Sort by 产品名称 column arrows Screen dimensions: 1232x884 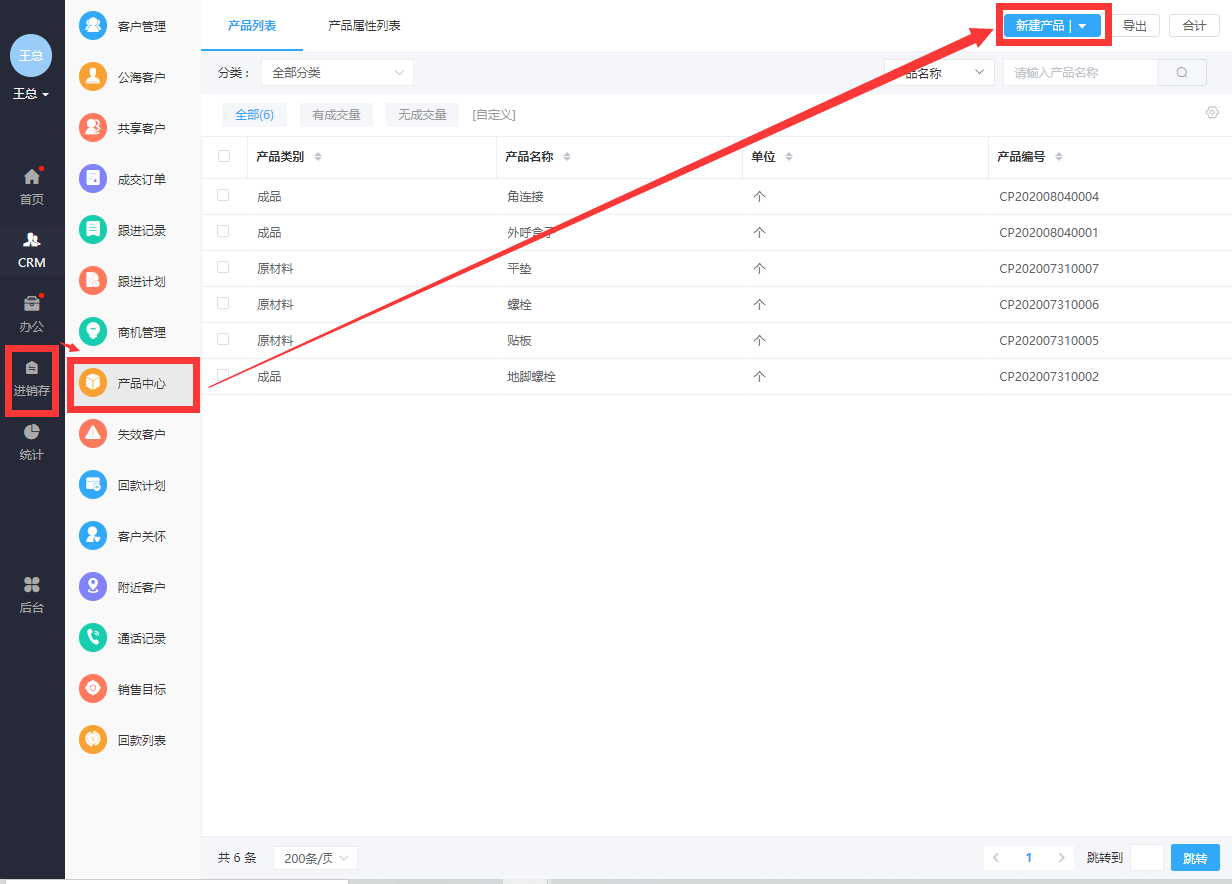tap(567, 157)
